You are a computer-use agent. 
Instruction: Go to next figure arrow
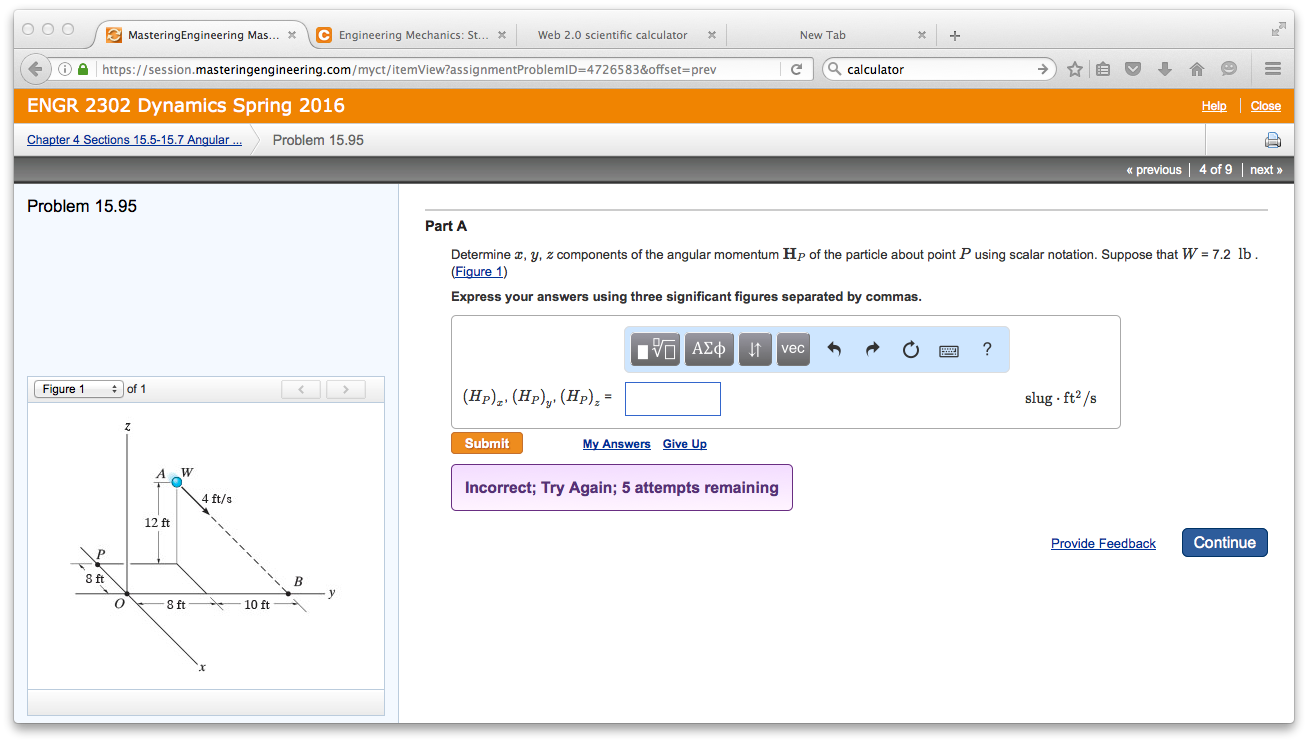click(x=345, y=389)
